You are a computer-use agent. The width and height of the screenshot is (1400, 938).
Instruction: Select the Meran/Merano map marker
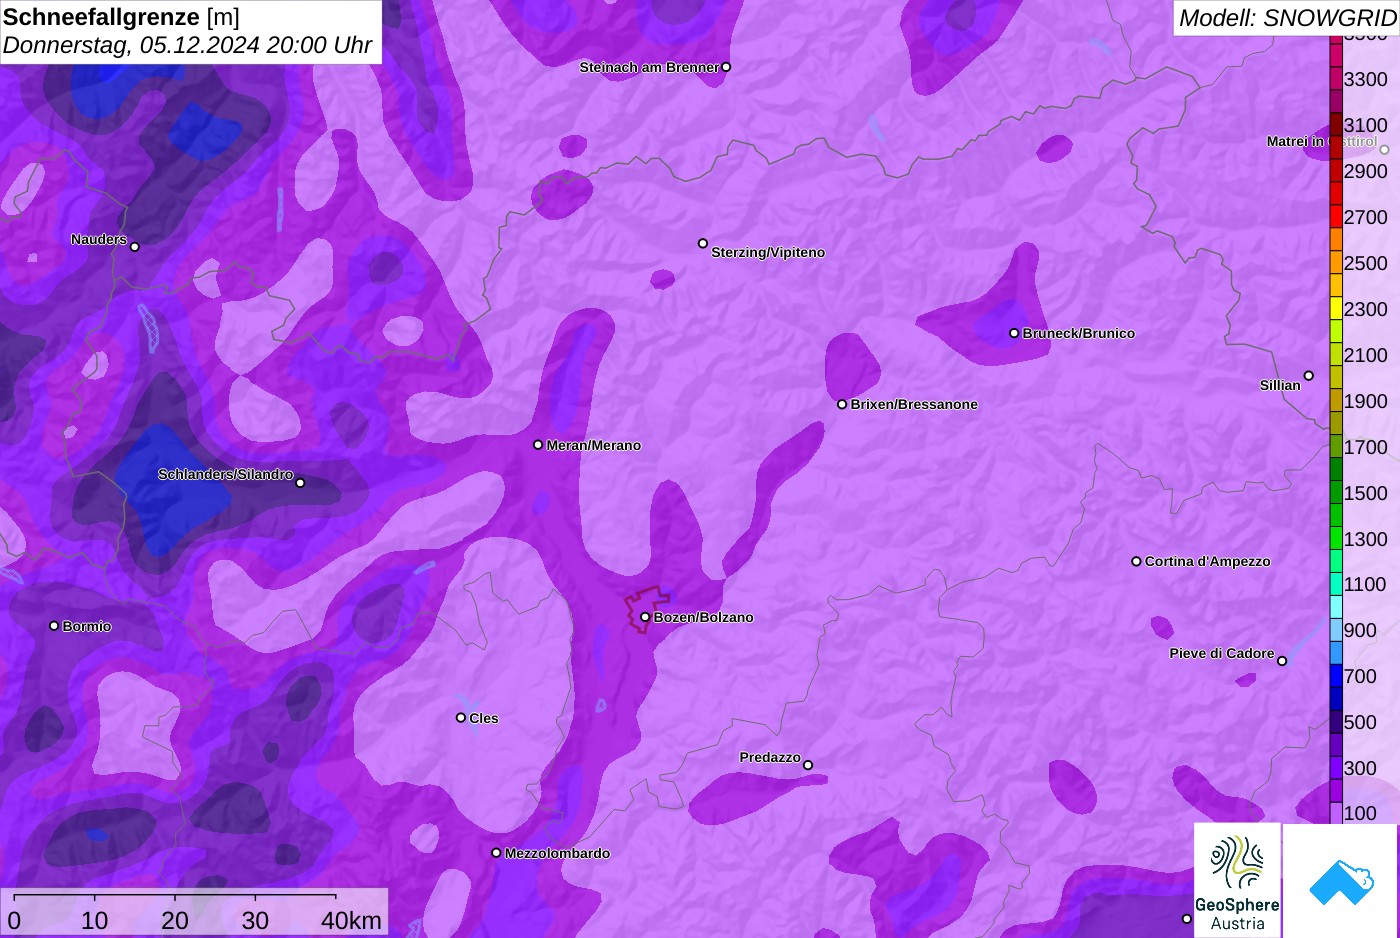(x=538, y=445)
